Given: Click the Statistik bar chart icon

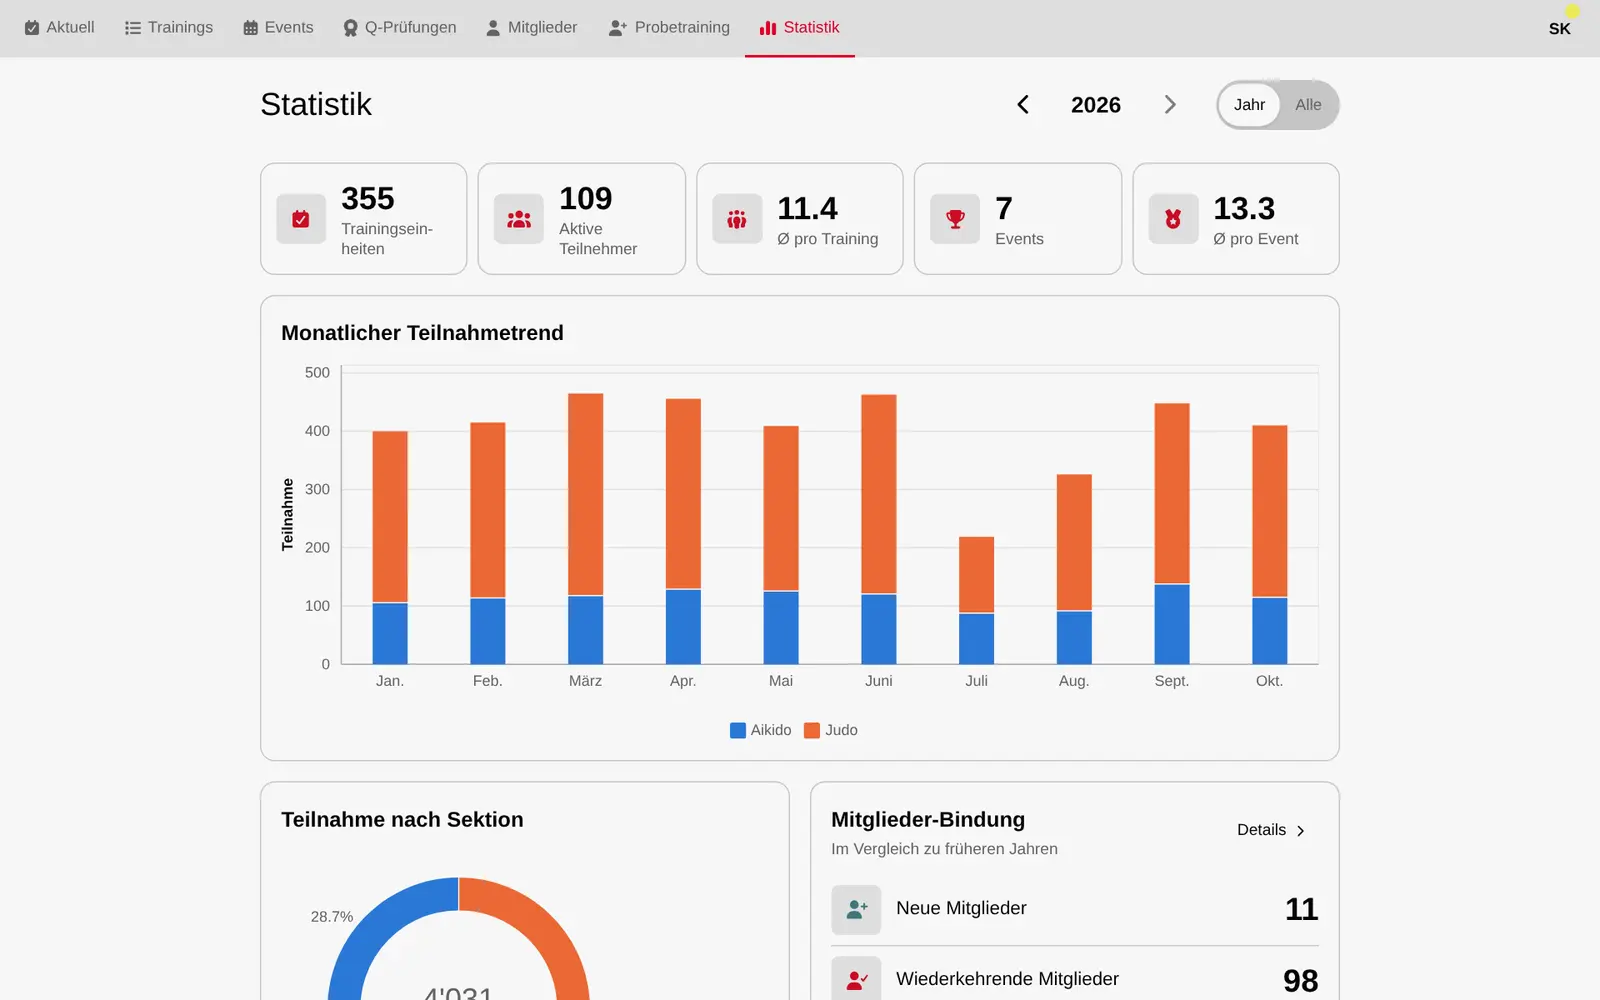Looking at the screenshot, I should [768, 28].
